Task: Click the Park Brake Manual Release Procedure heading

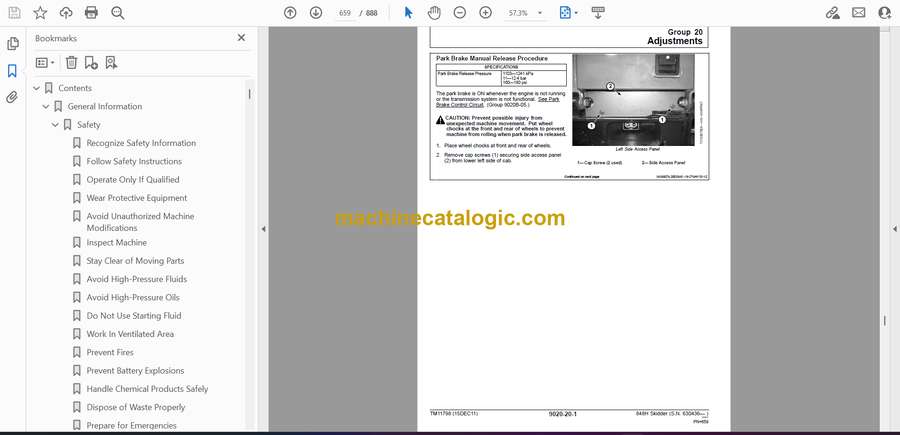Action: pyautogui.click(x=492, y=59)
